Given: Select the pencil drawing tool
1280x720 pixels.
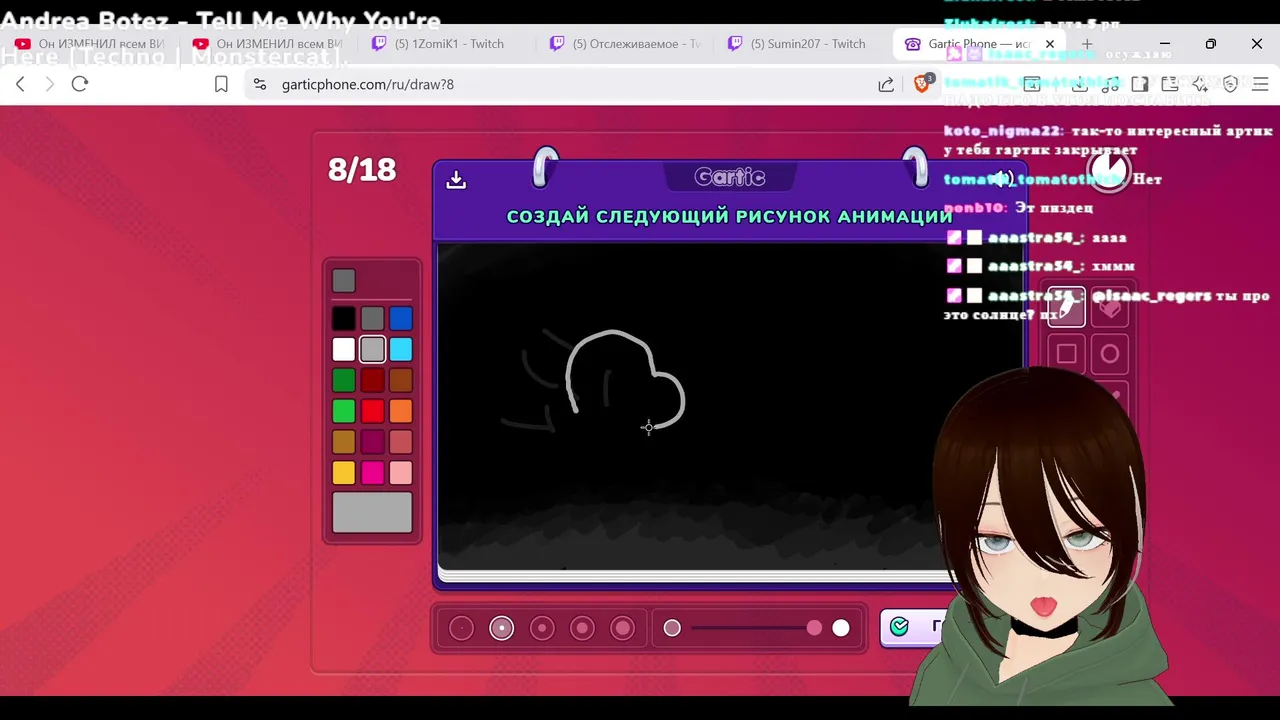Looking at the screenshot, I should pyautogui.click(x=1066, y=308).
